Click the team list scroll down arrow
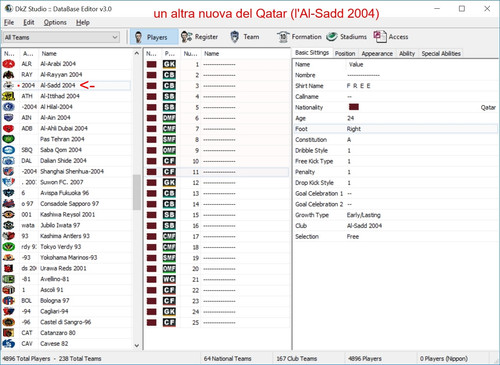This screenshot has height=365, width=500. (x=137, y=346)
